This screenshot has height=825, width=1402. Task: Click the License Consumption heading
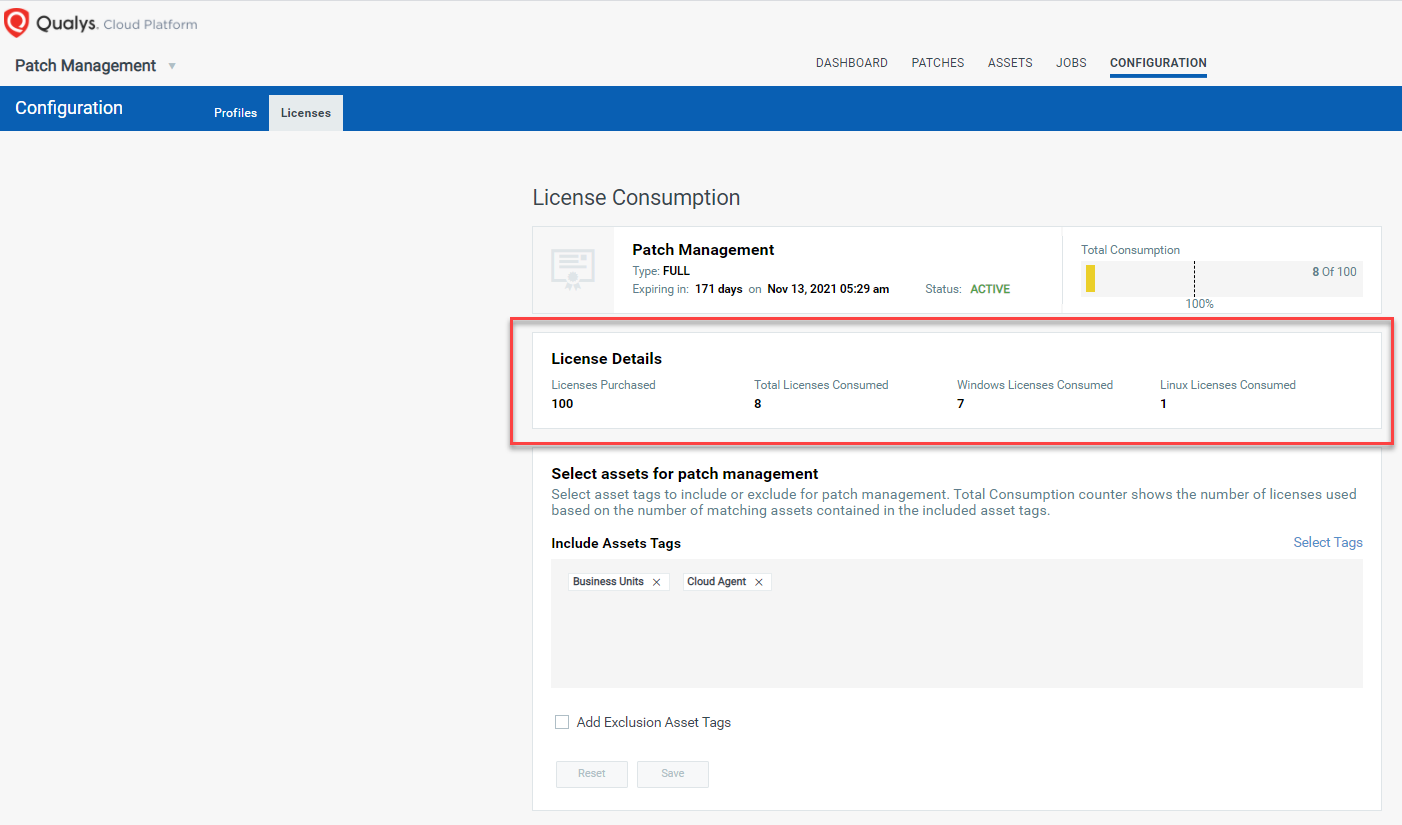pos(636,198)
